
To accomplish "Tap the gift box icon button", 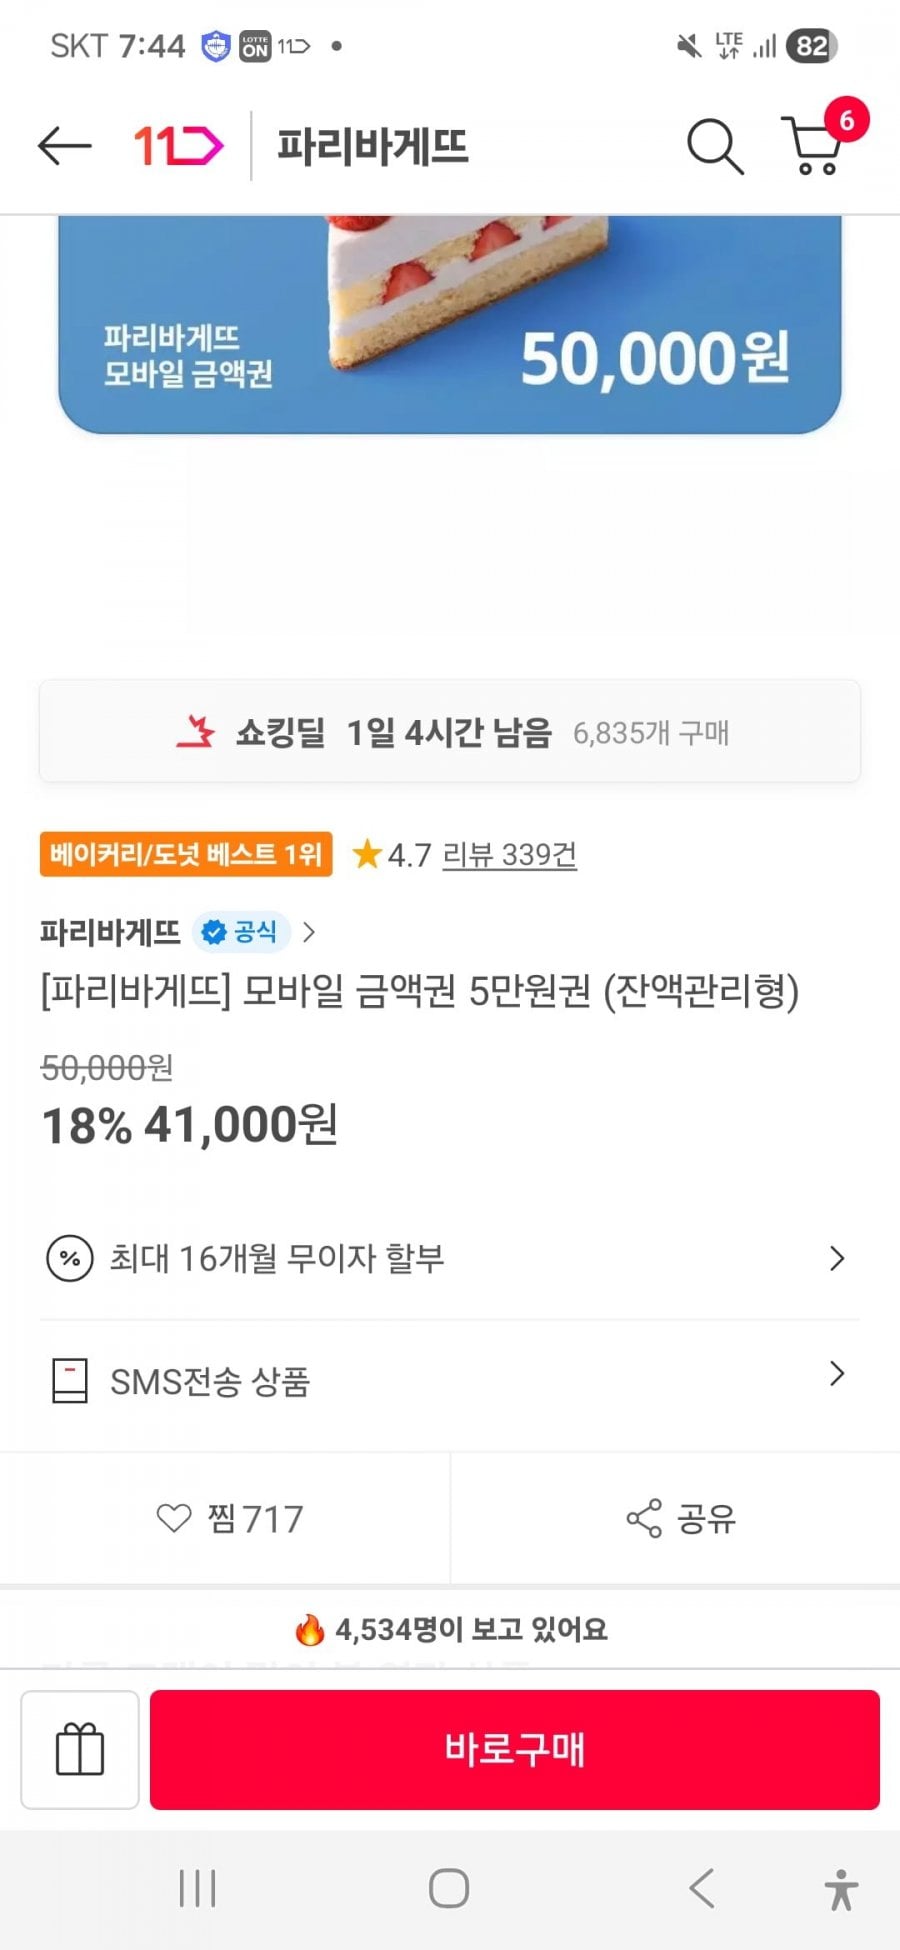I will point(80,1749).
